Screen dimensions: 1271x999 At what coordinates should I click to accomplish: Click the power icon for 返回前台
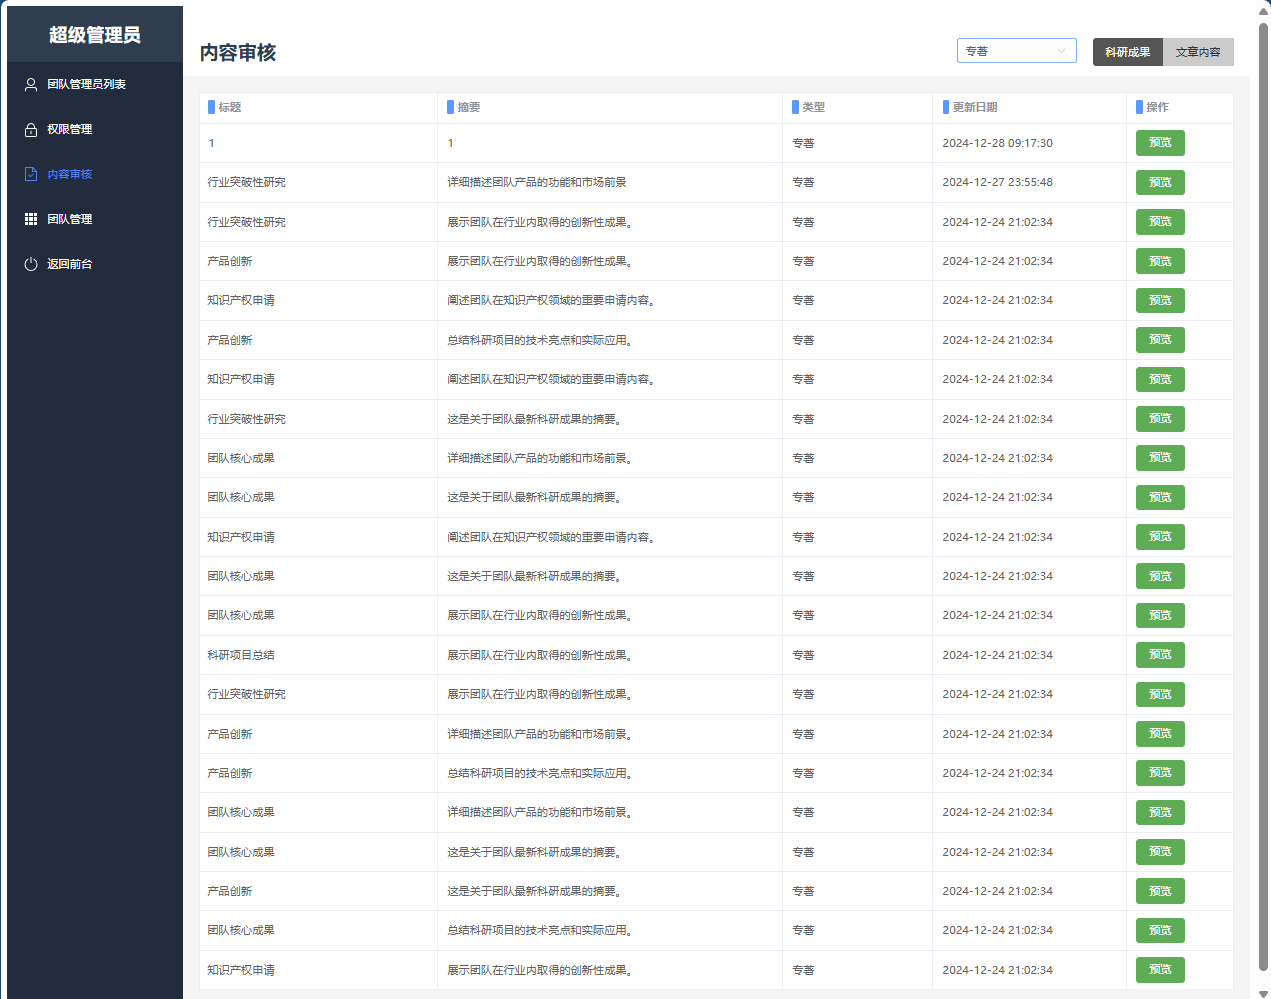[31, 264]
